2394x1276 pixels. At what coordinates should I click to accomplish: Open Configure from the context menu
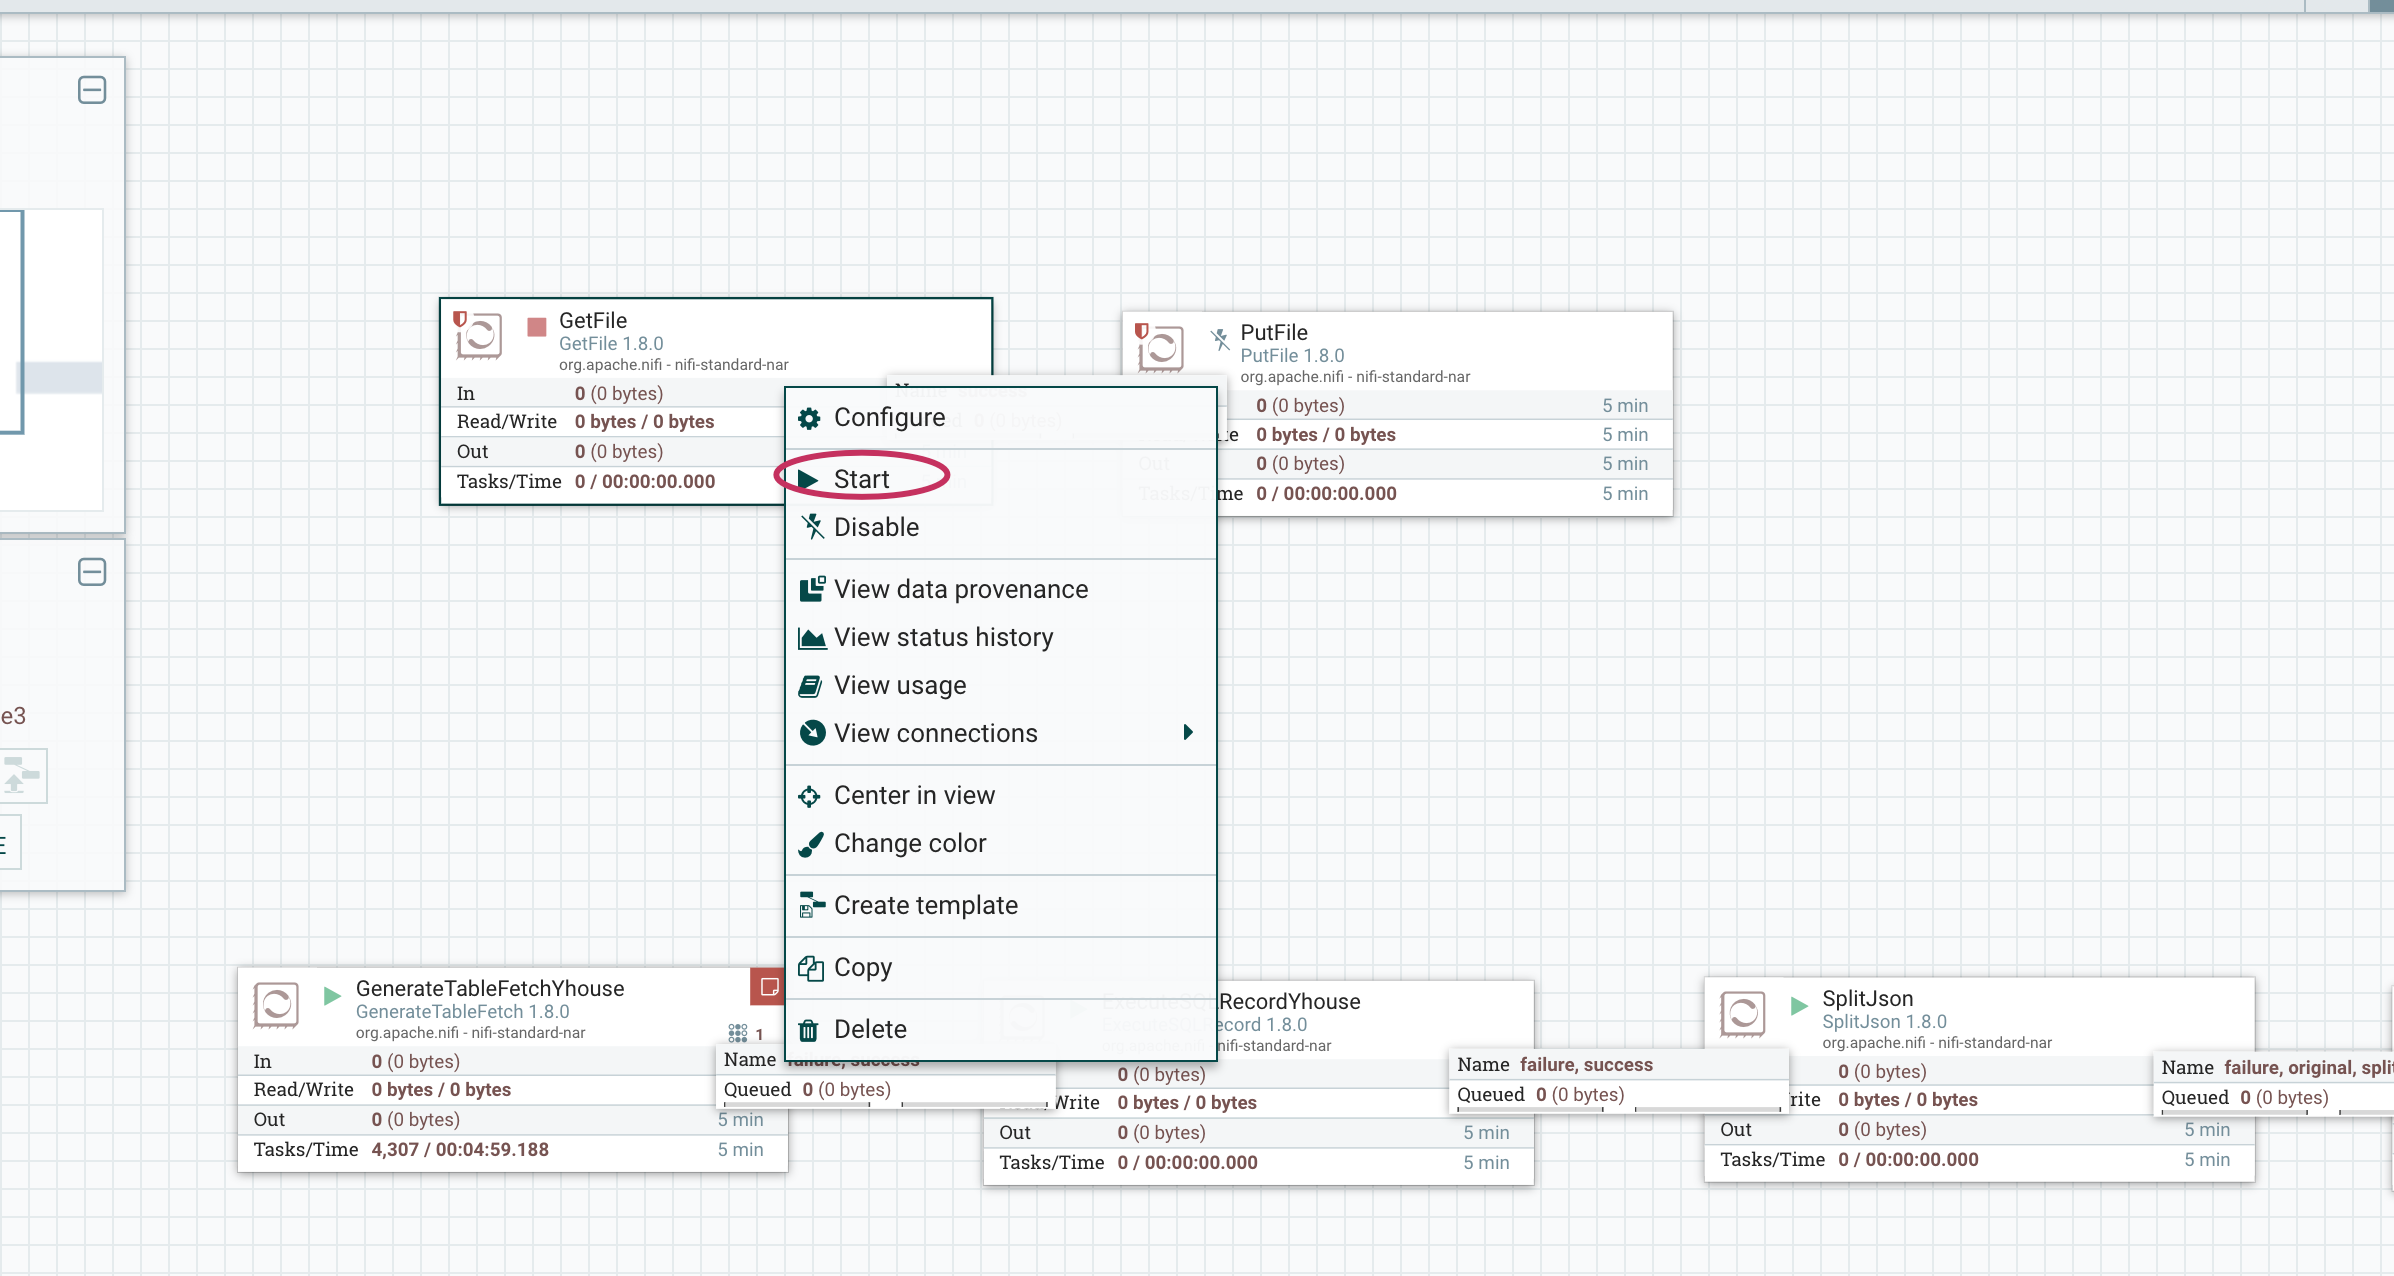pos(1000,418)
